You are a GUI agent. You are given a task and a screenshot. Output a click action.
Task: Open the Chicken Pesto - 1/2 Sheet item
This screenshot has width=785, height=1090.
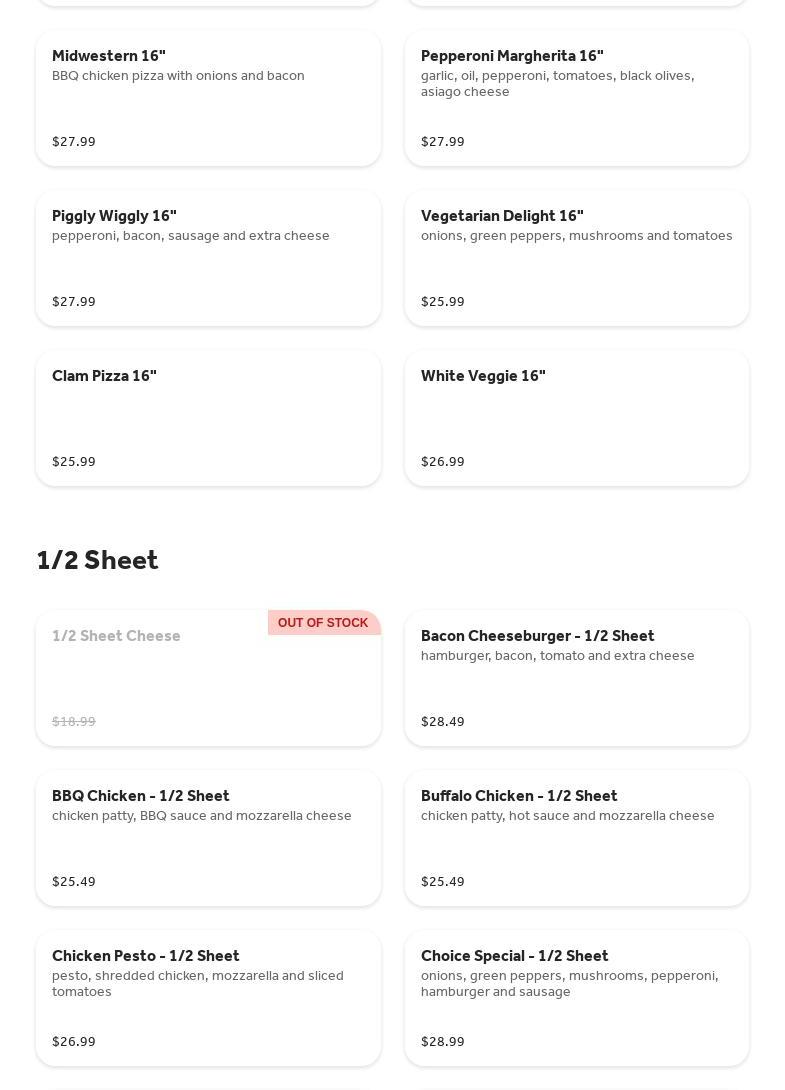tap(208, 999)
